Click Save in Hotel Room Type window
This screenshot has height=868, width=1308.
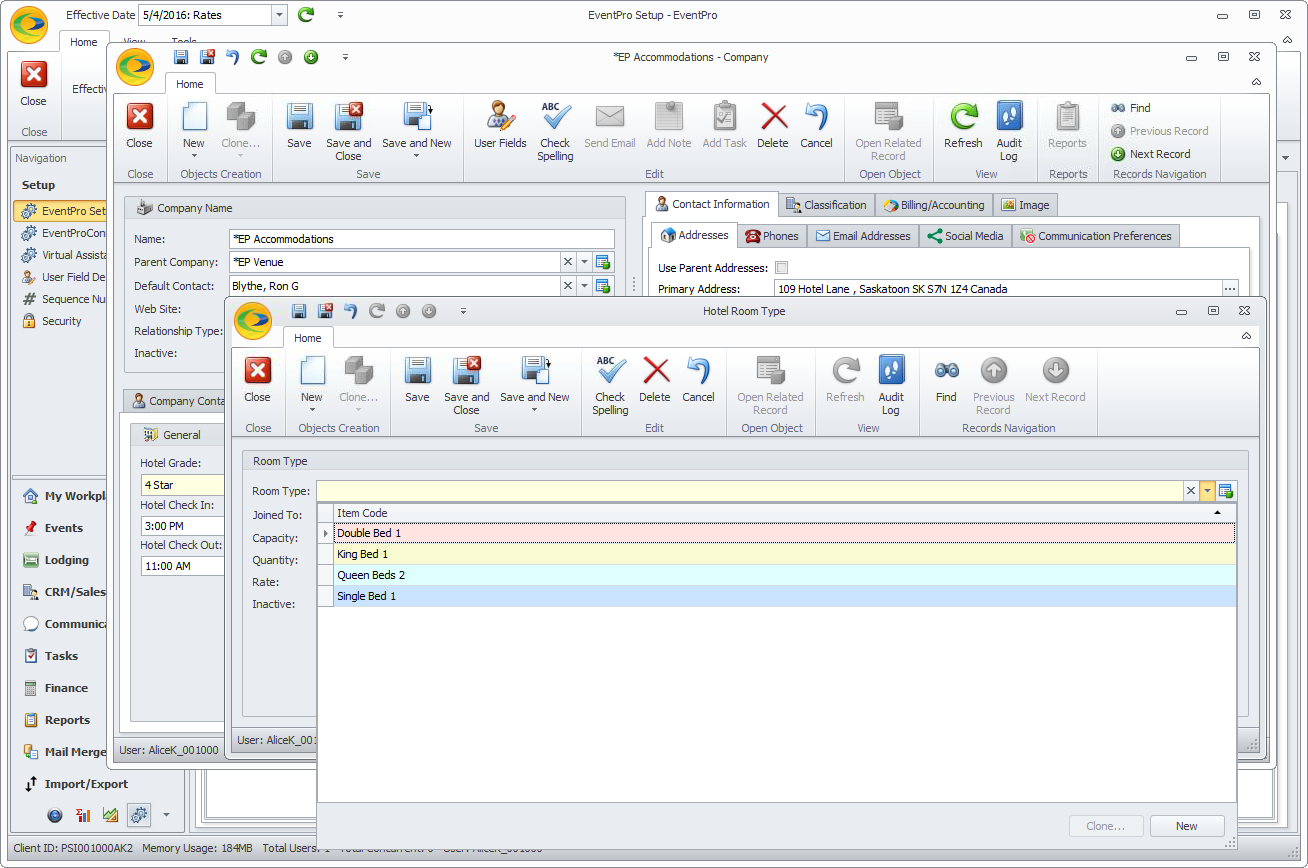point(417,380)
